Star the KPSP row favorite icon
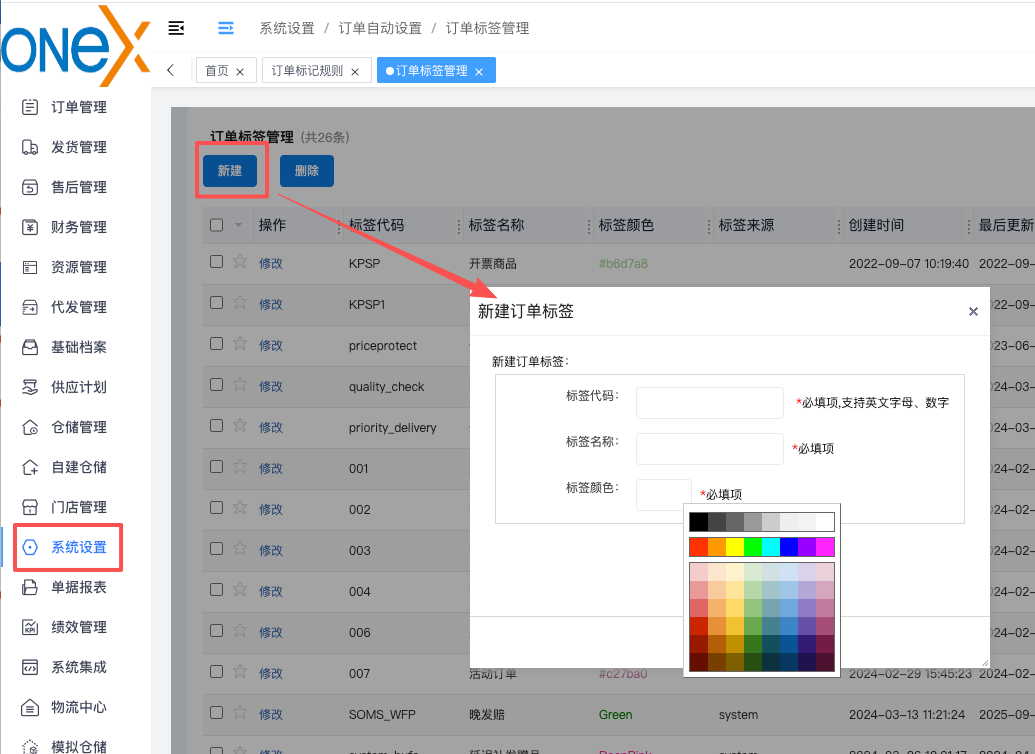Viewport: 1035px width, 754px height. tap(240, 262)
